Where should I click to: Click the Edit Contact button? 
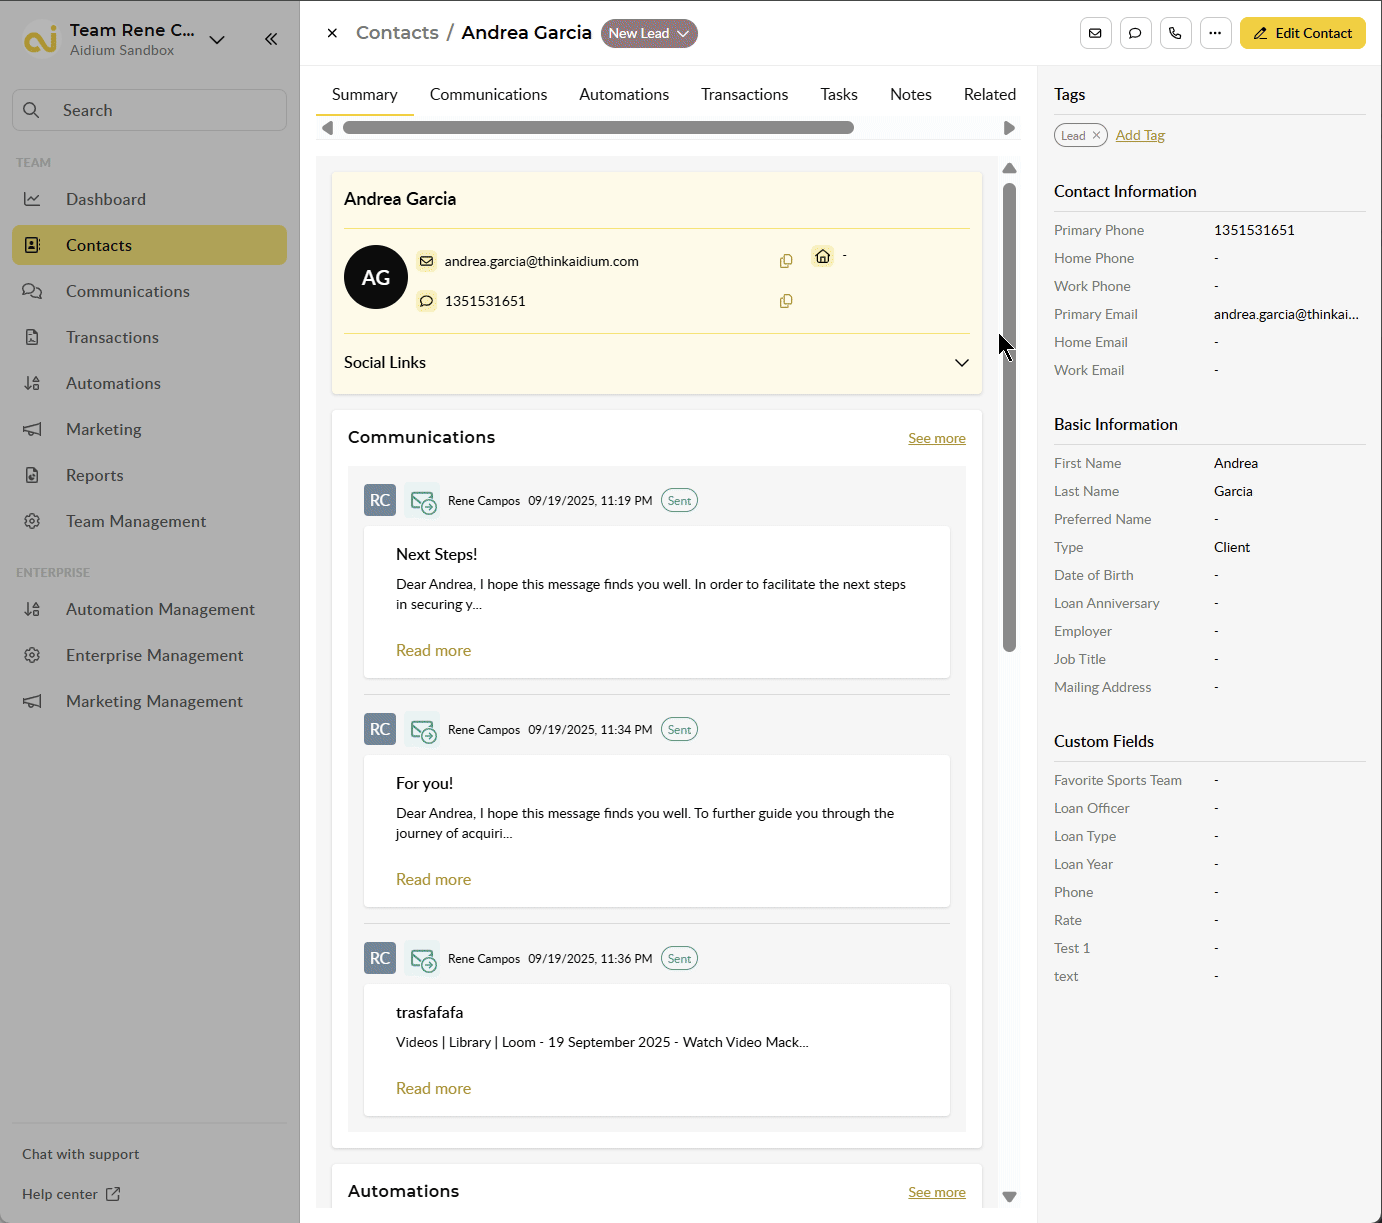pyautogui.click(x=1303, y=33)
